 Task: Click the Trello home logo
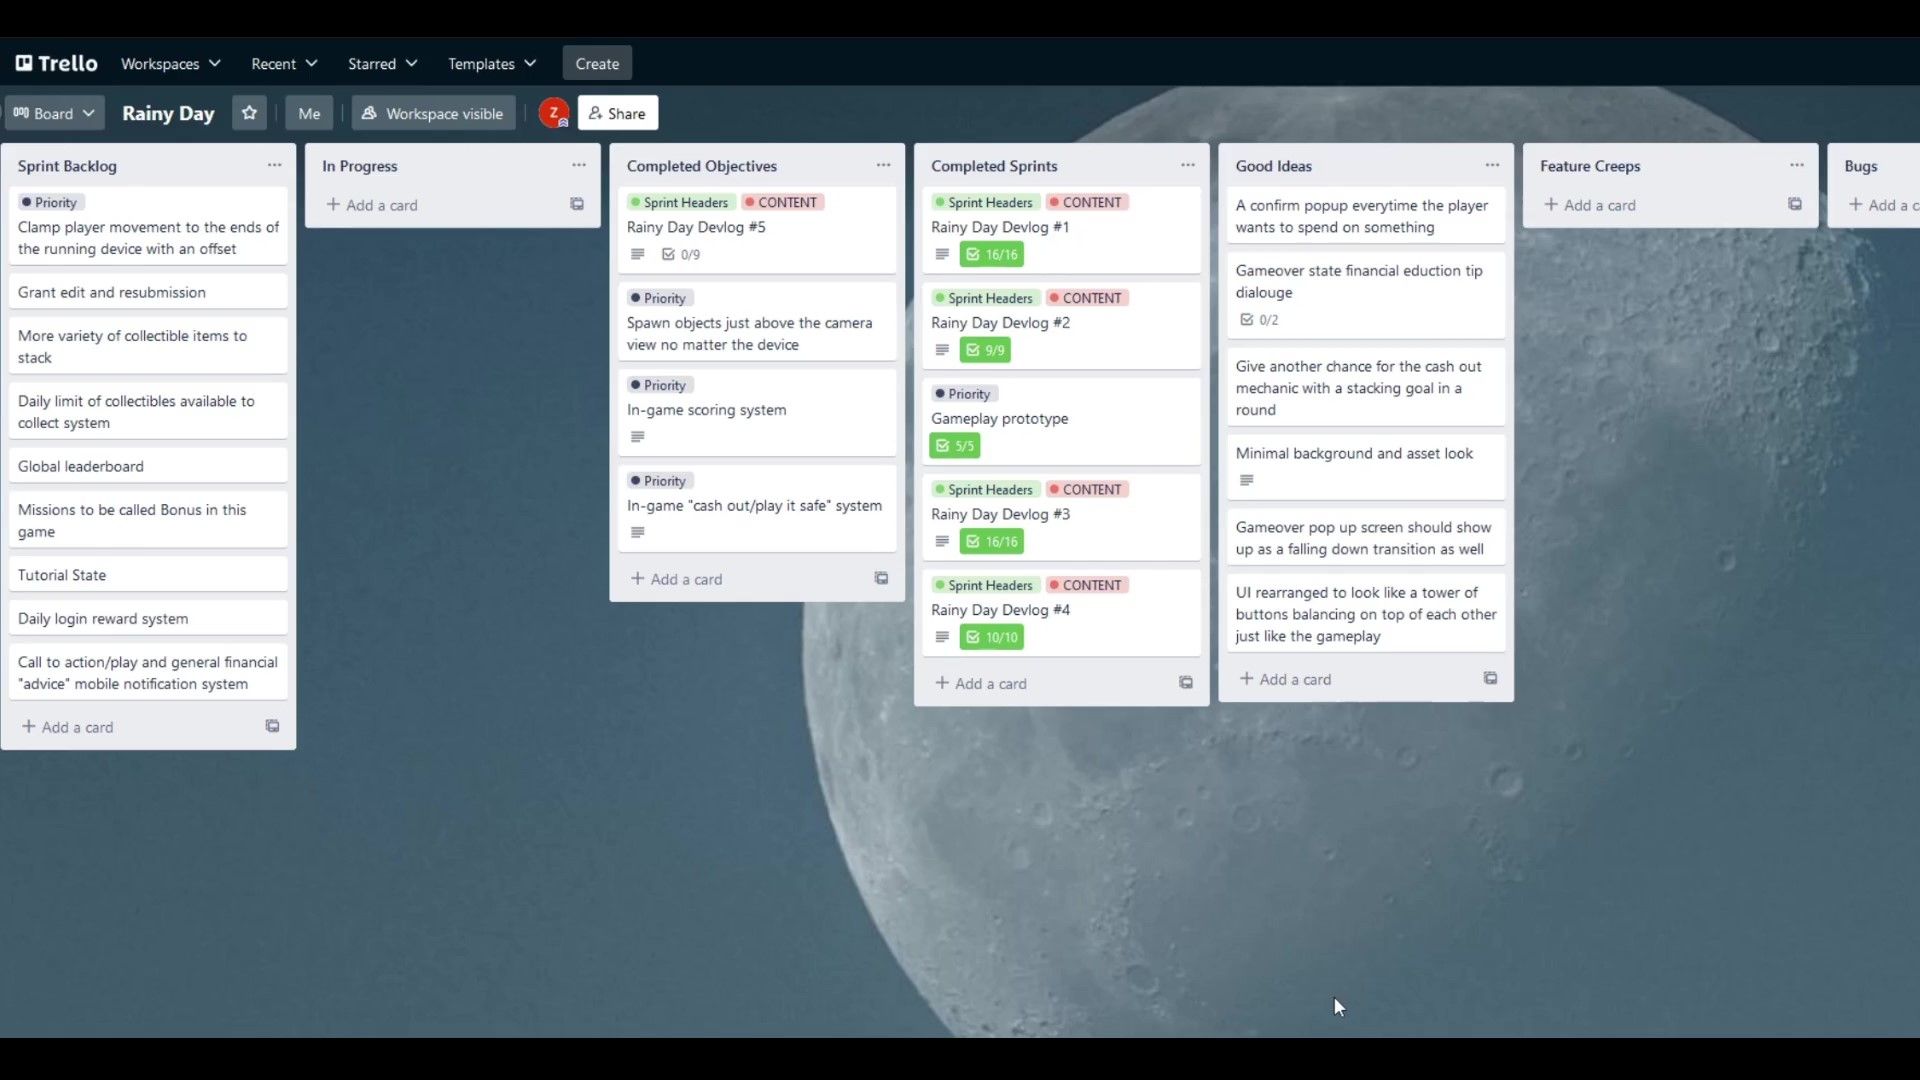(x=57, y=63)
